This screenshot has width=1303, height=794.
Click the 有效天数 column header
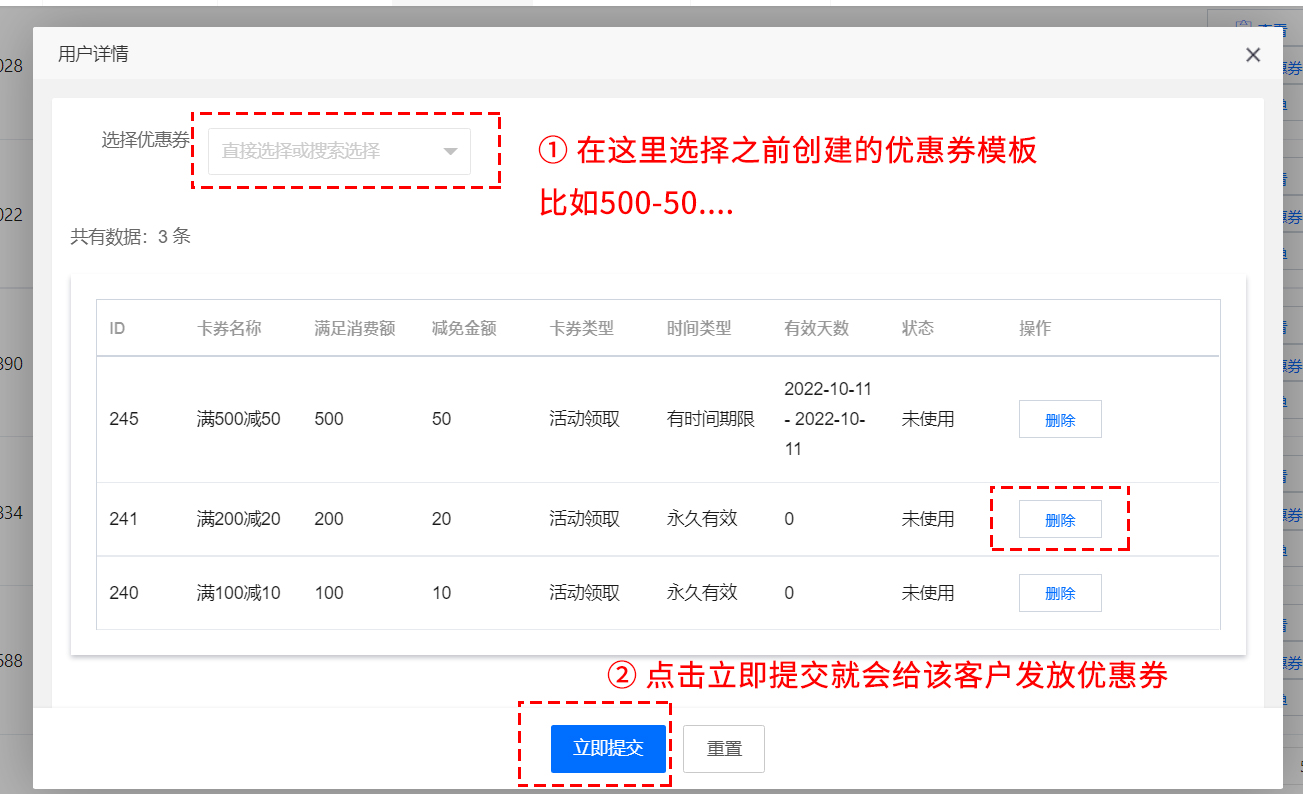tap(816, 328)
